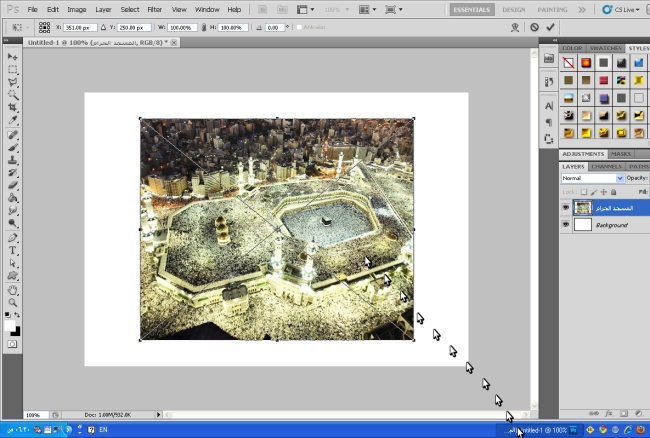Click the foreground color swatch
Image resolution: width=650 pixels, height=438 pixels.
(x=9, y=326)
